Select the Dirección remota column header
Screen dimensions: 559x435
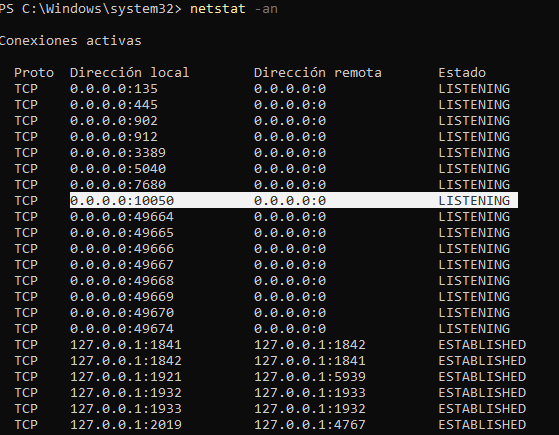click(318, 73)
